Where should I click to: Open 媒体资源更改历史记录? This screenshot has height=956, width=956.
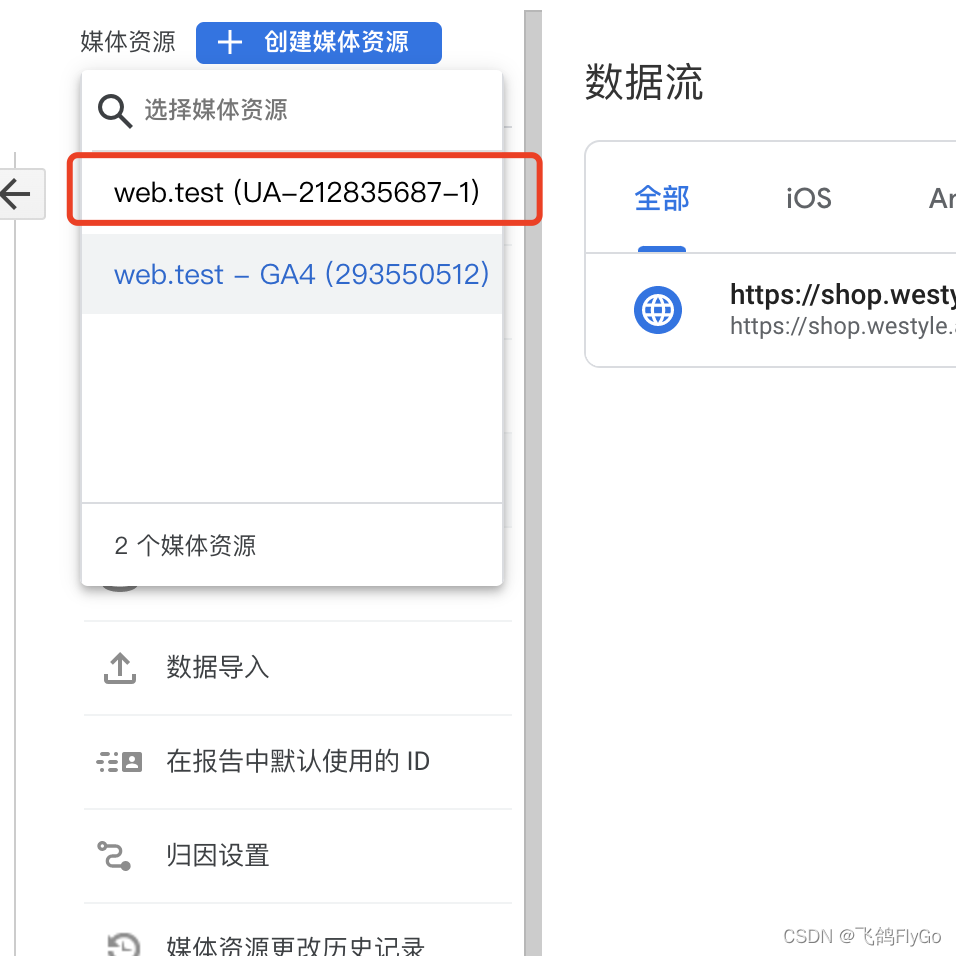coord(298,930)
